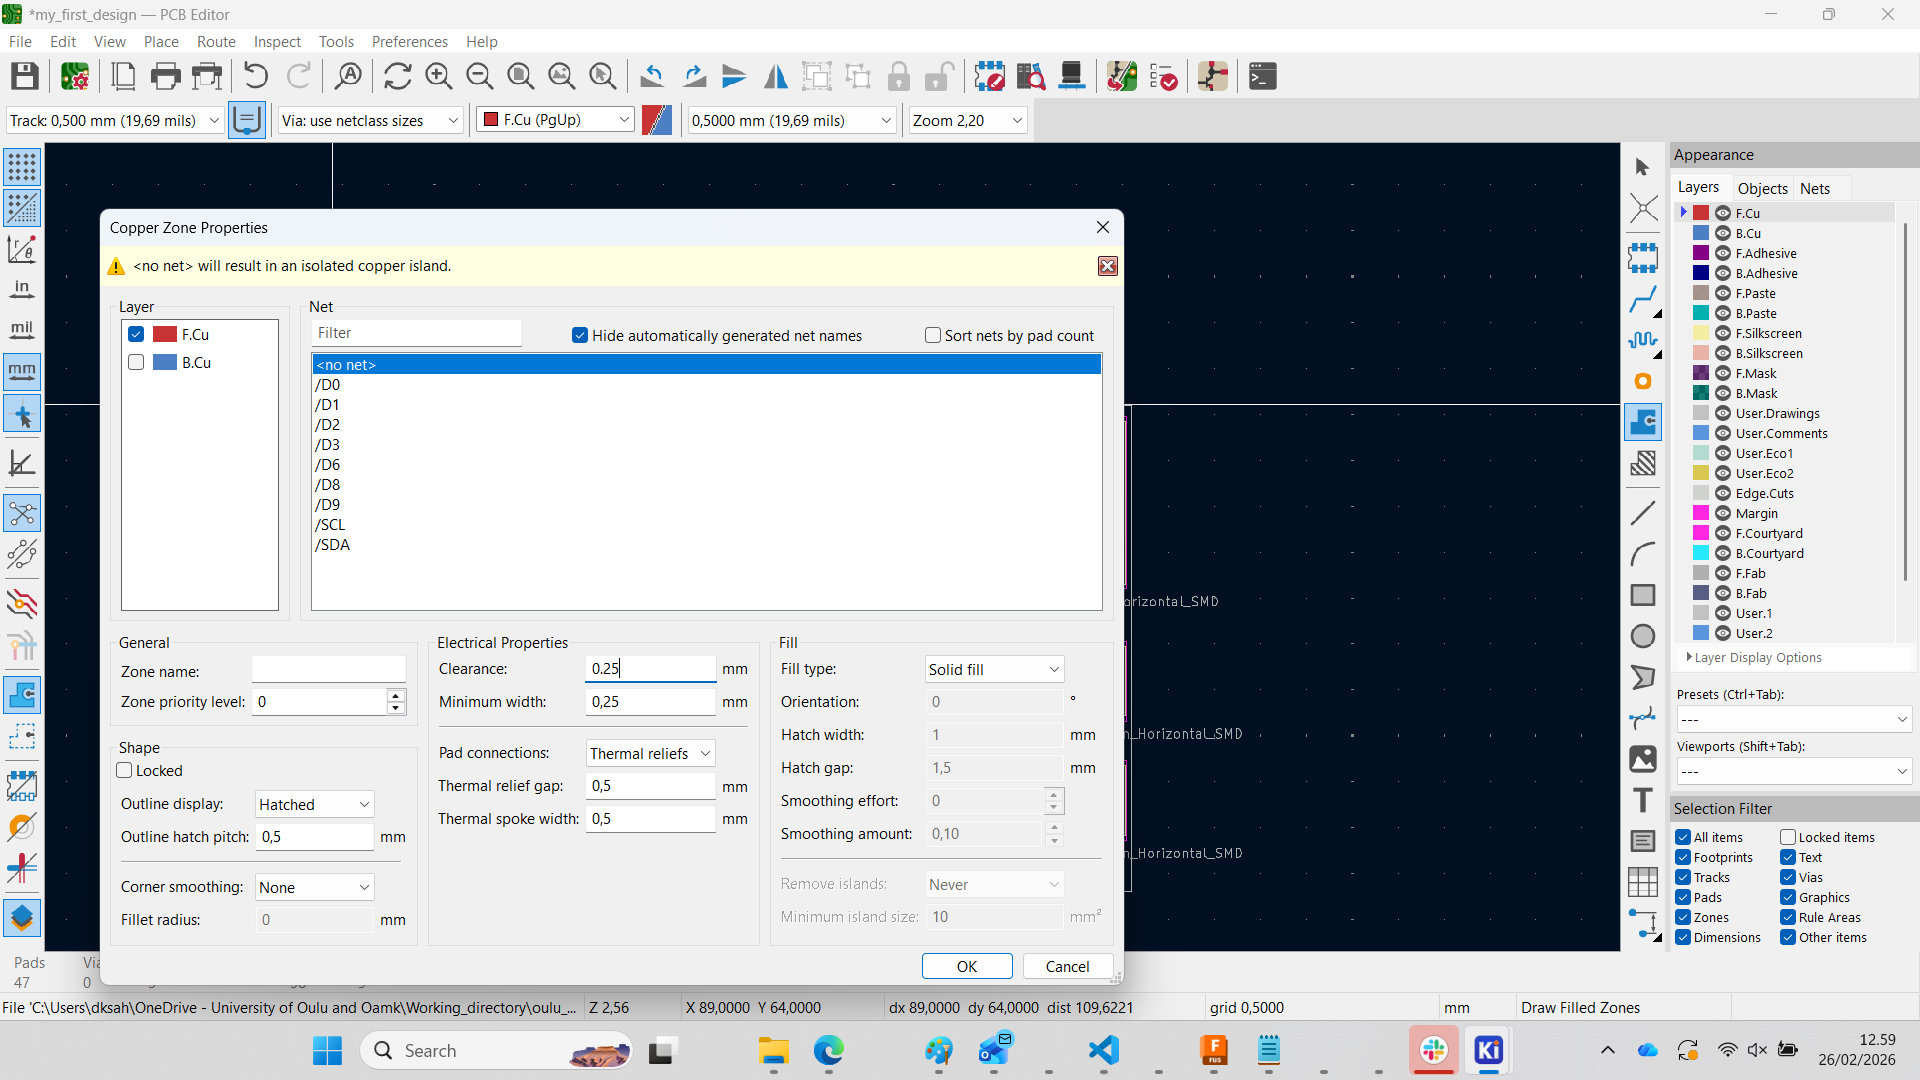Screen dimensions: 1920x1080
Task: Open the 3D viewer icon
Action: pyautogui.click(x=1071, y=76)
